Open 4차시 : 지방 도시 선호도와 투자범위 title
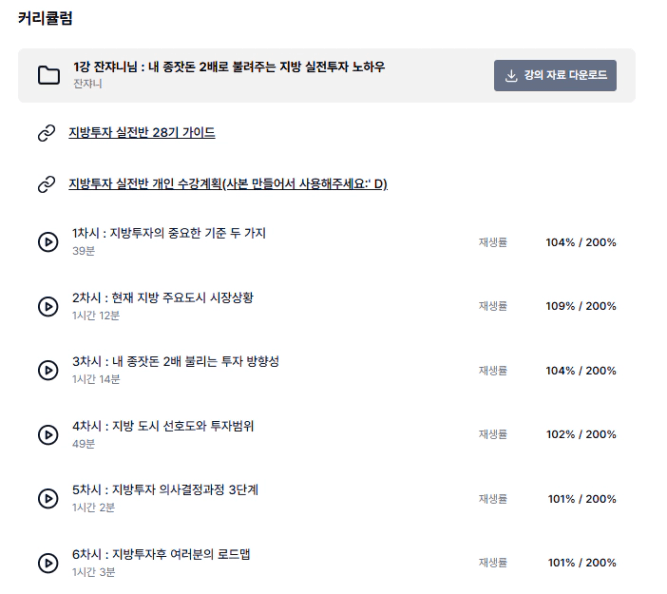Image resolution: width=667 pixels, height=594 pixels. (163, 426)
